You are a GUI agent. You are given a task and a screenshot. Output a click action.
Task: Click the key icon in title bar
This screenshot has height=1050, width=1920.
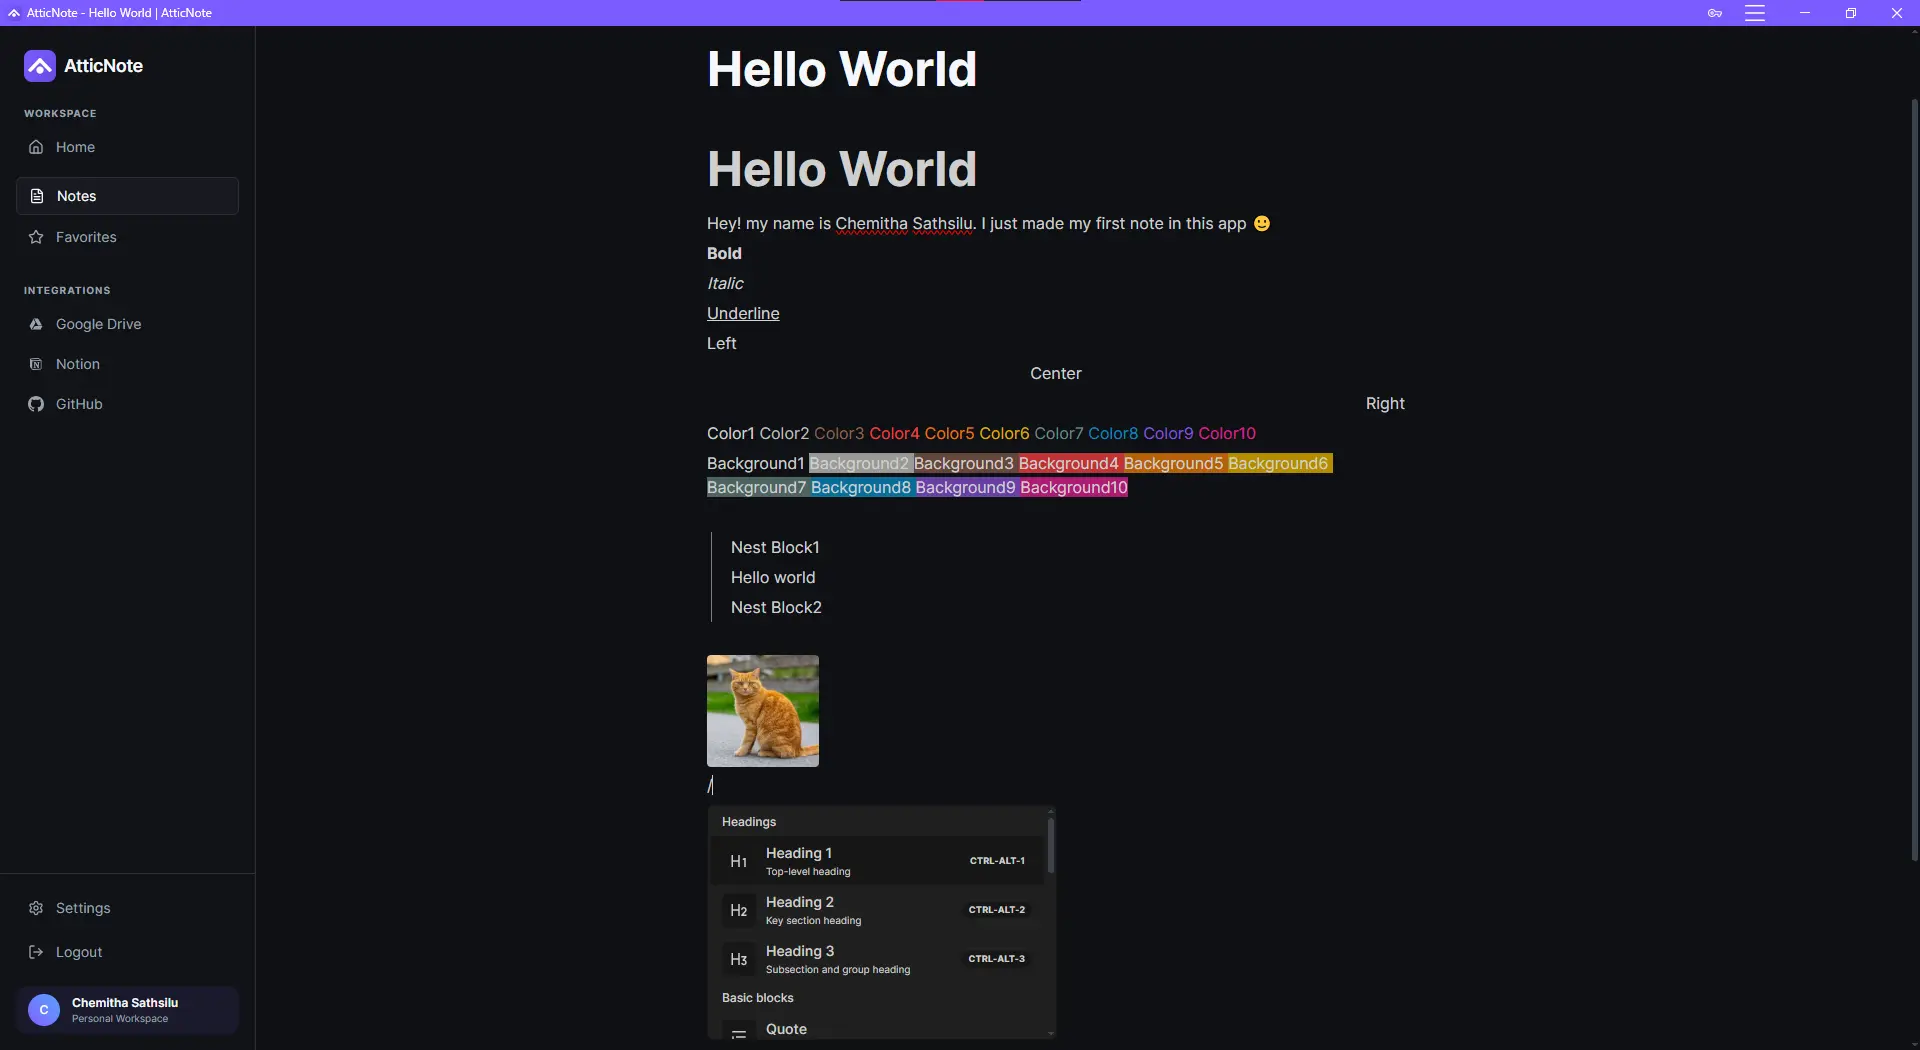tap(1715, 13)
